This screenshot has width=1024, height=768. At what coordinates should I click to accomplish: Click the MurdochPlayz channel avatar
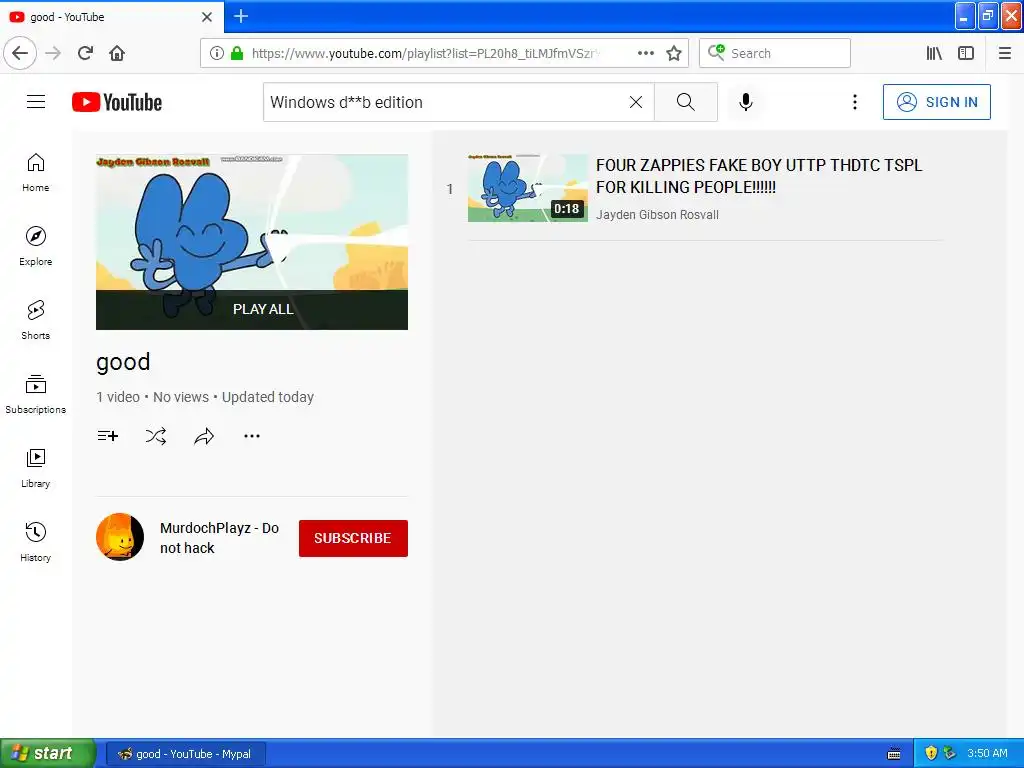click(x=120, y=537)
